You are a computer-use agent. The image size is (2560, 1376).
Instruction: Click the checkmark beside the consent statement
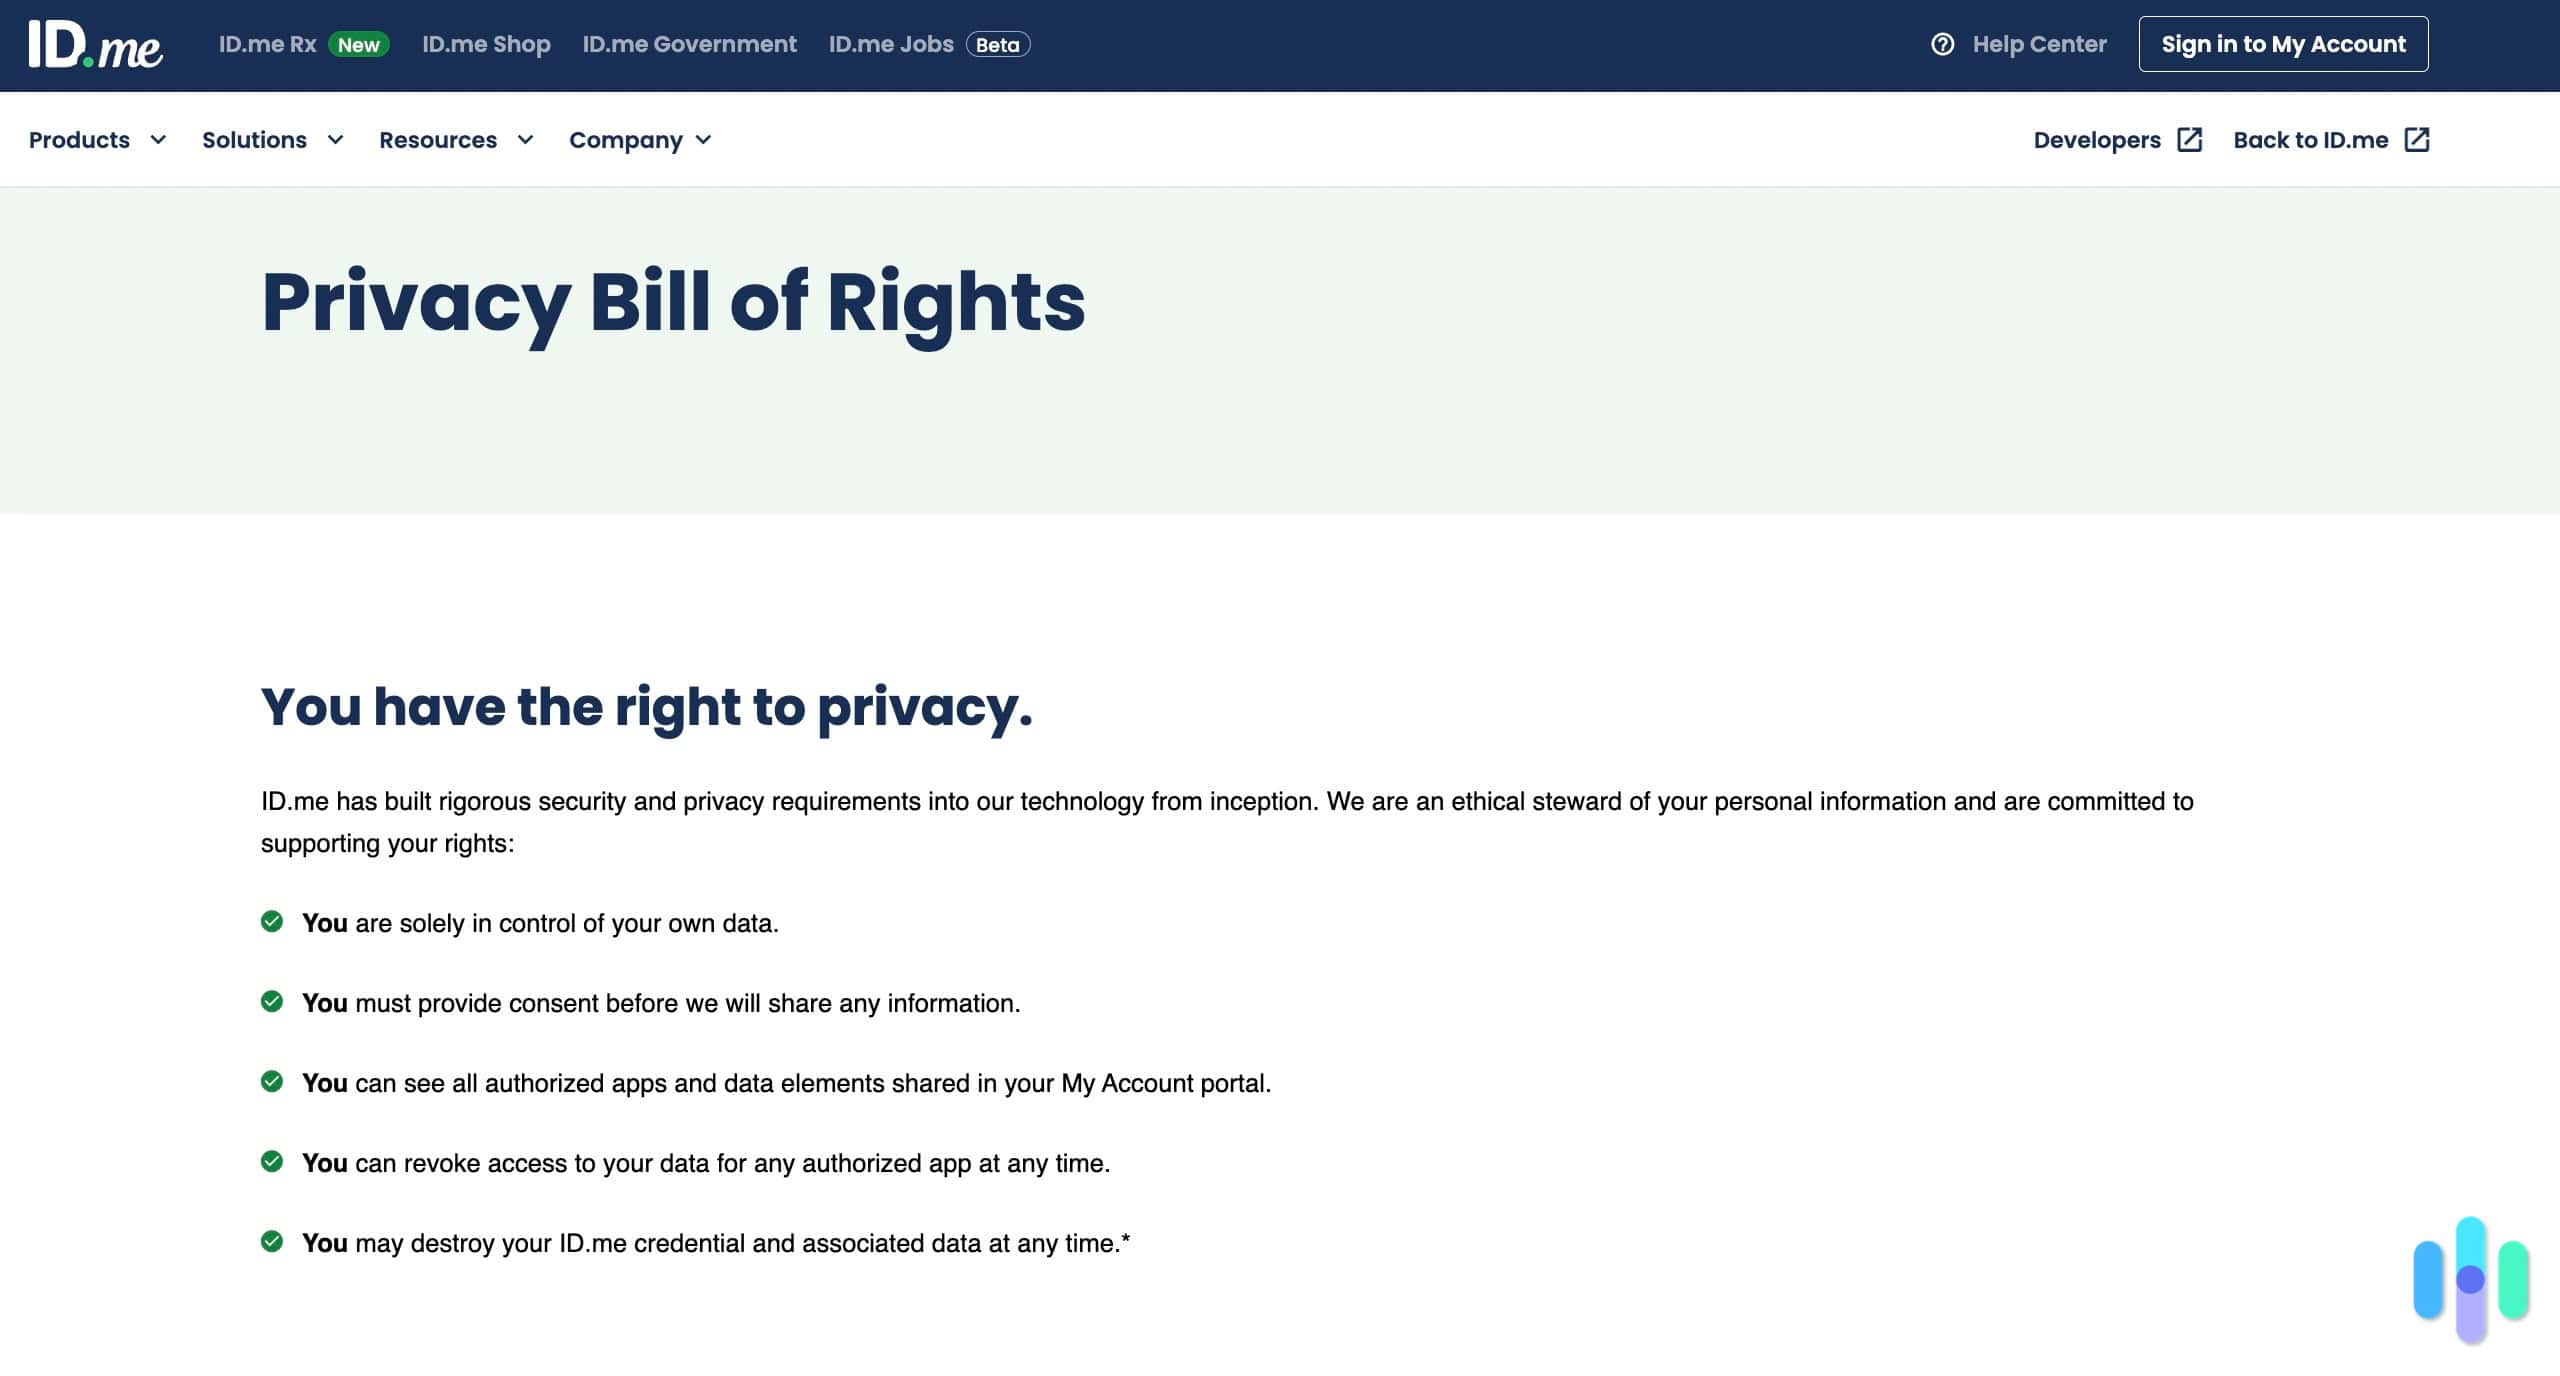(x=273, y=1001)
